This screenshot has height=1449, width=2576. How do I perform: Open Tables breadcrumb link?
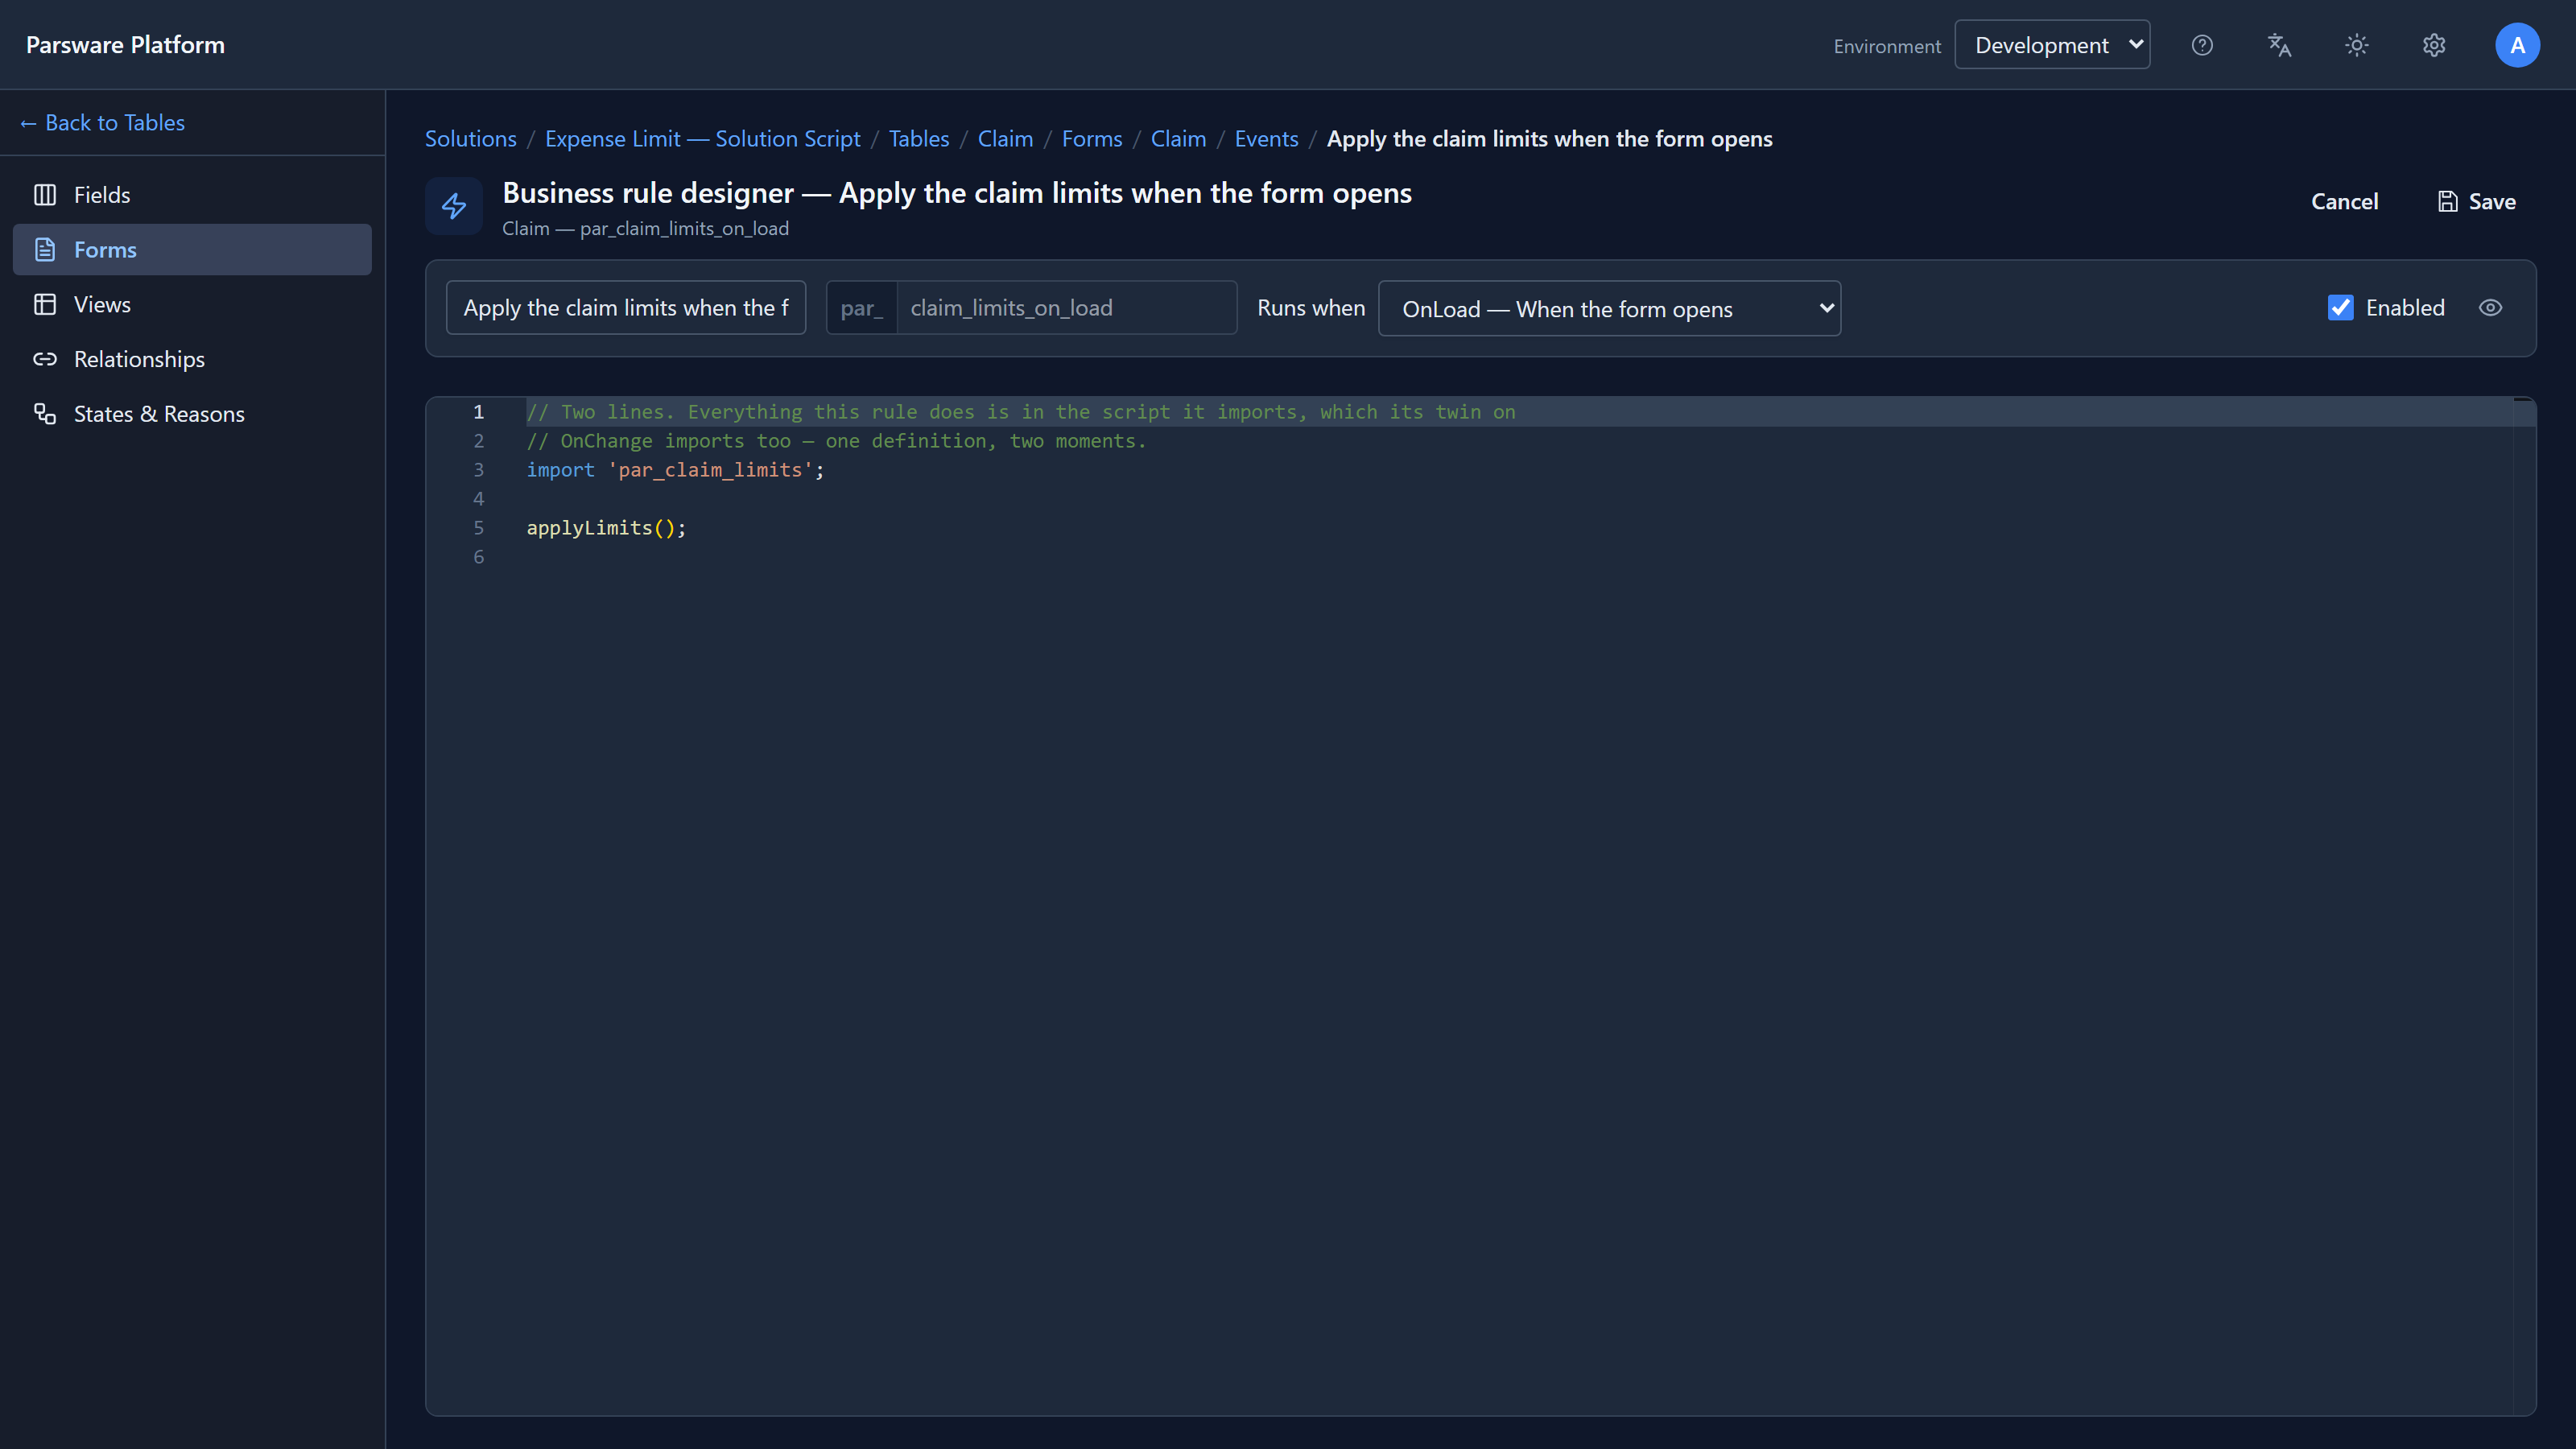tap(919, 139)
